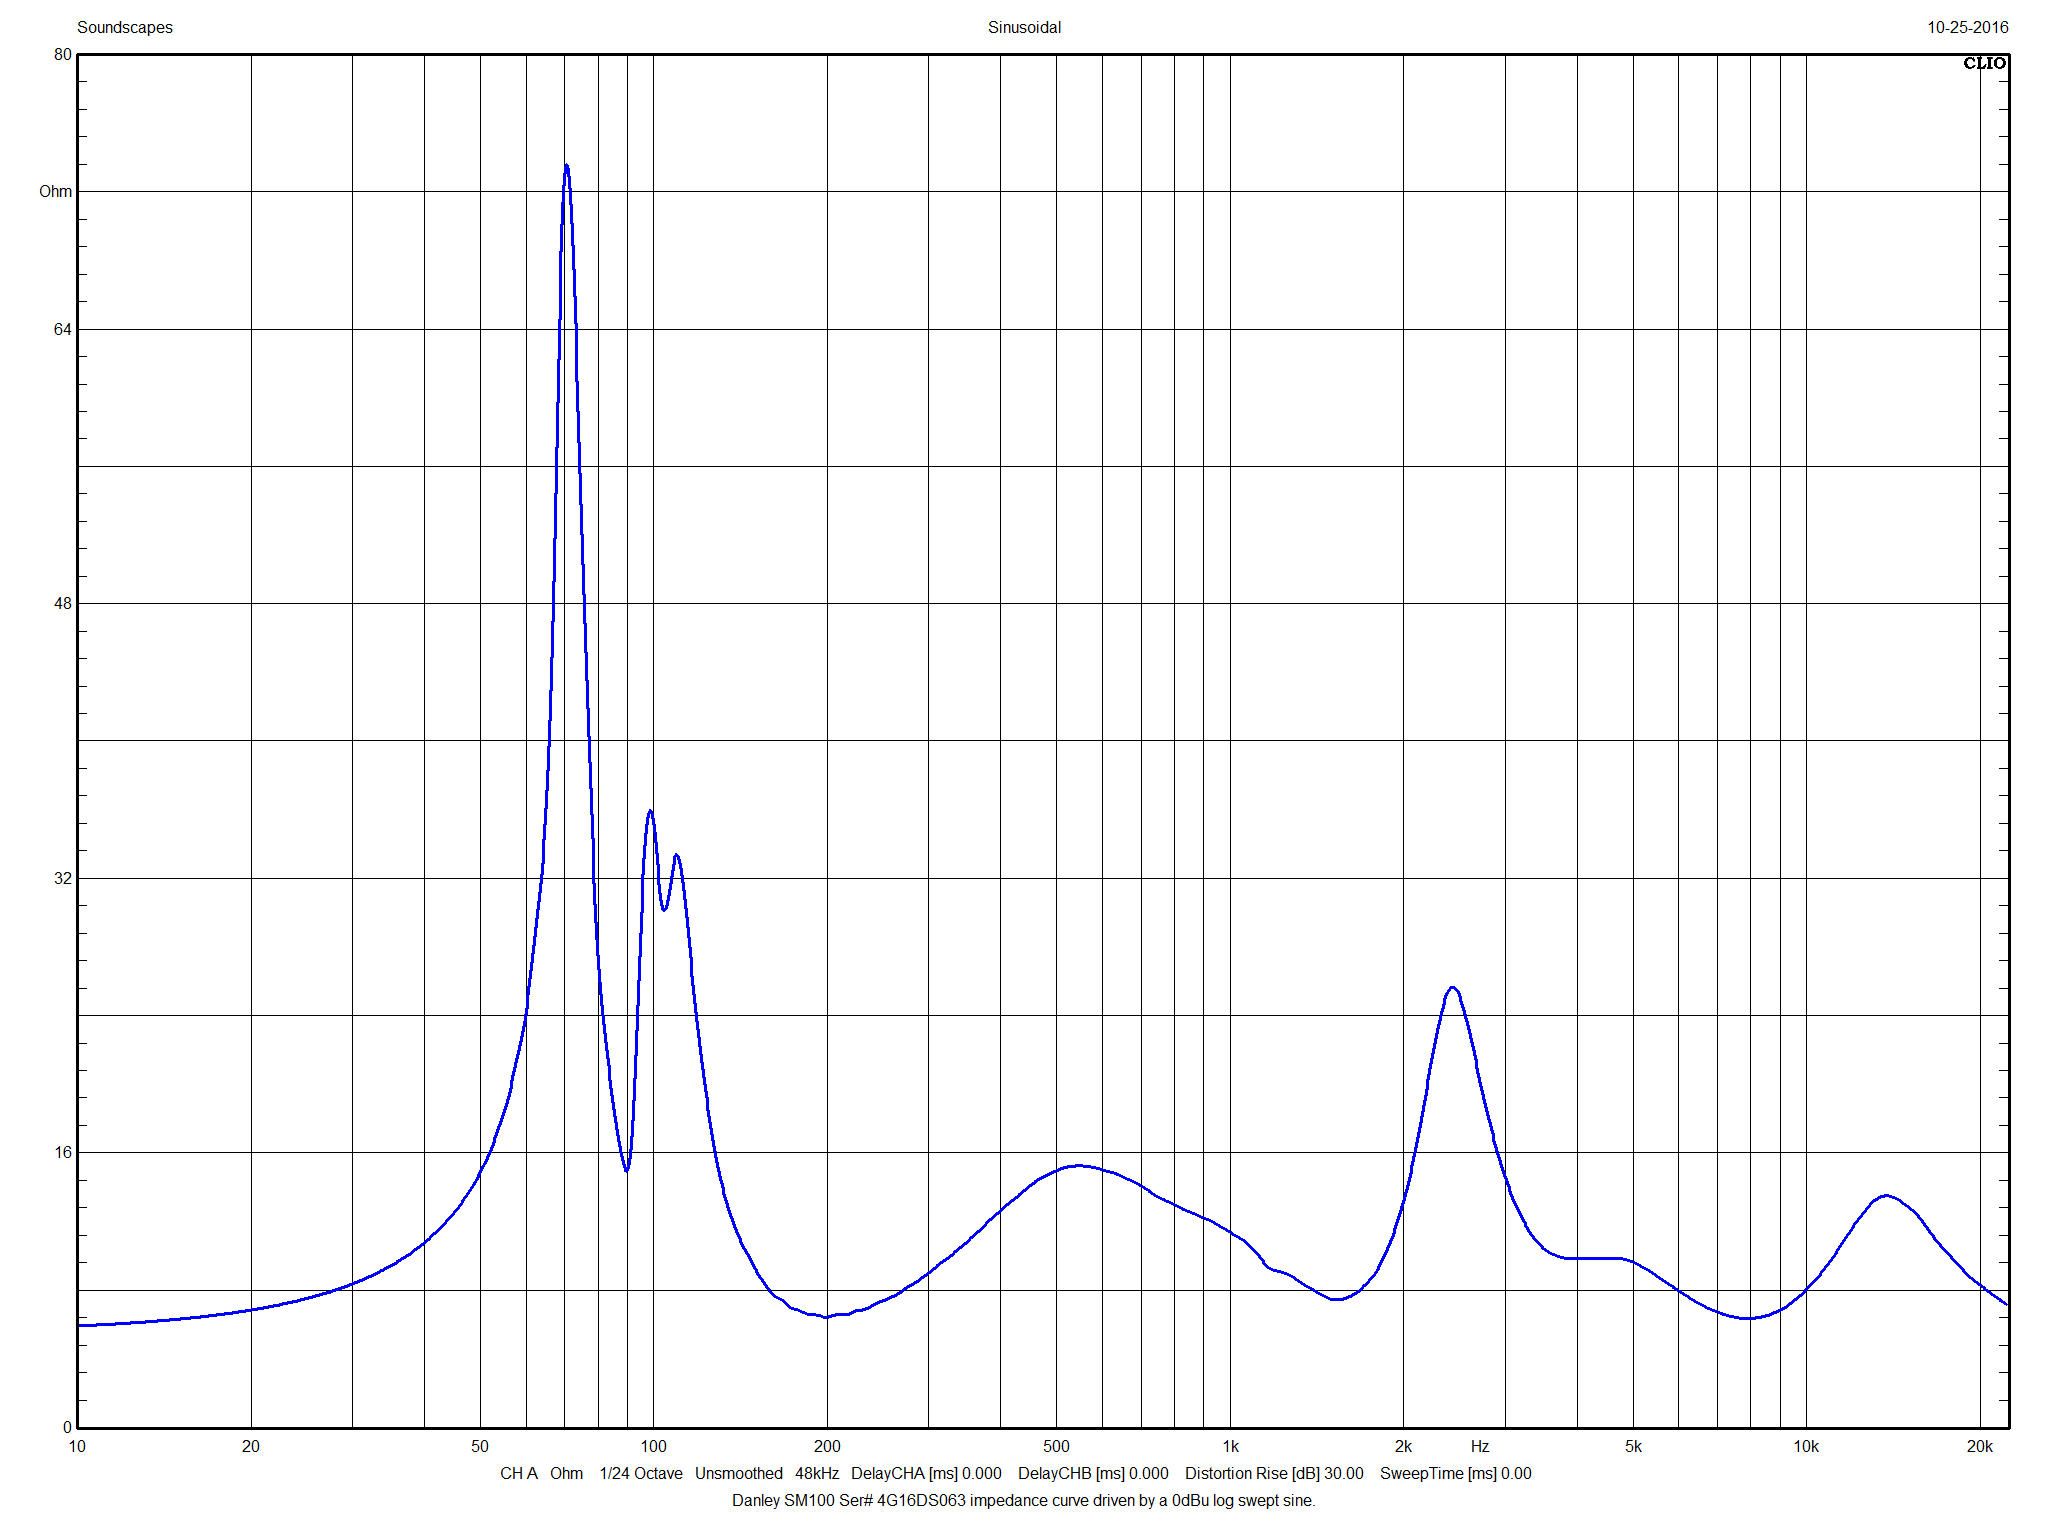Screen dimensions: 2048x1536
Task: Click the date 10-25-2016
Action: [x=1967, y=27]
